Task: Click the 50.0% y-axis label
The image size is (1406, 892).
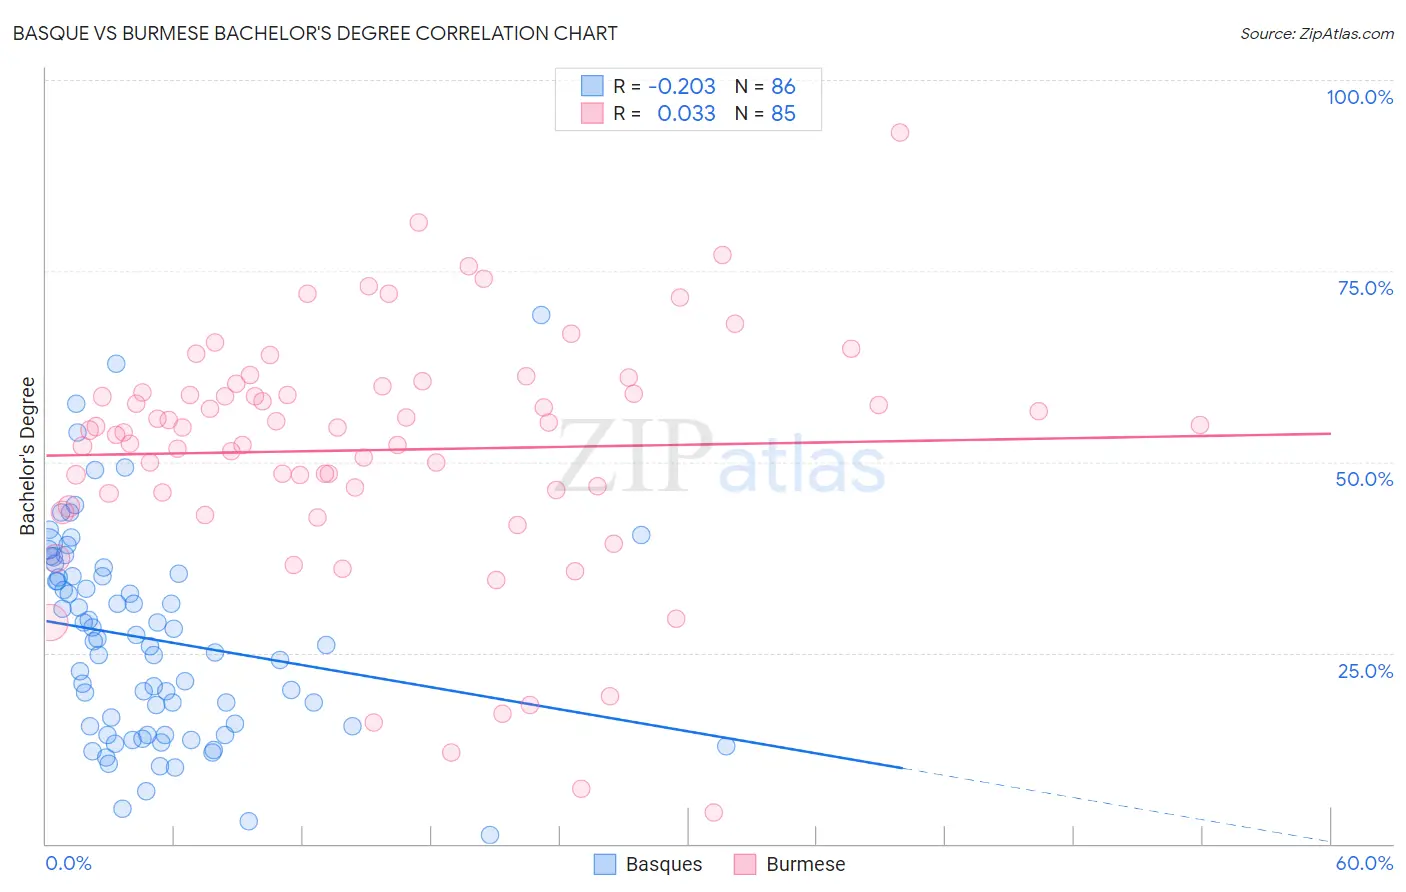Action: click(x=1364, y=479)
